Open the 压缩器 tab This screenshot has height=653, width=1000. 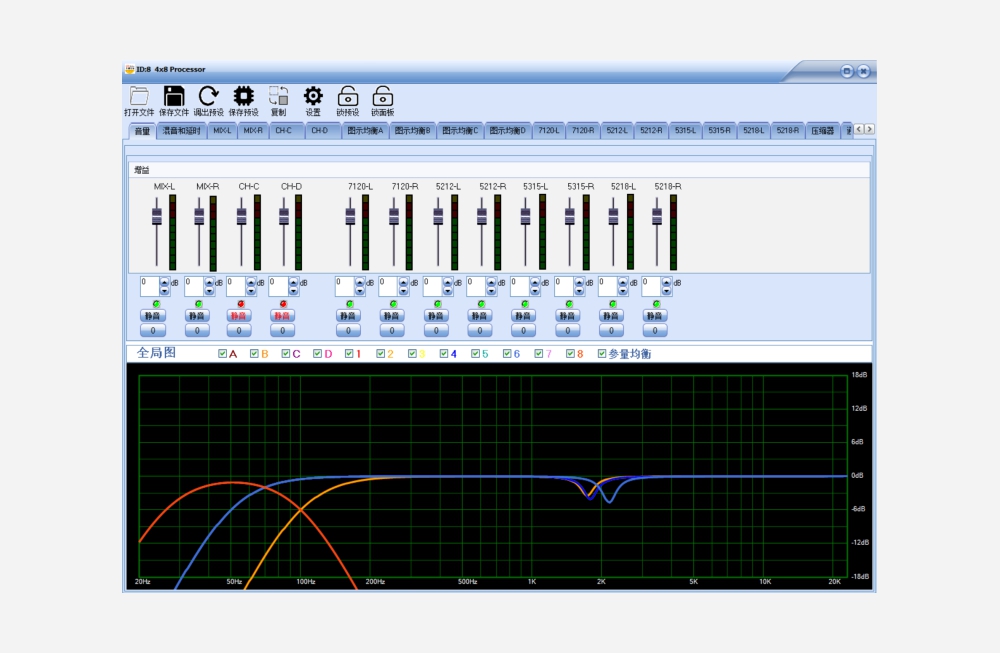(x=822, y=131)
